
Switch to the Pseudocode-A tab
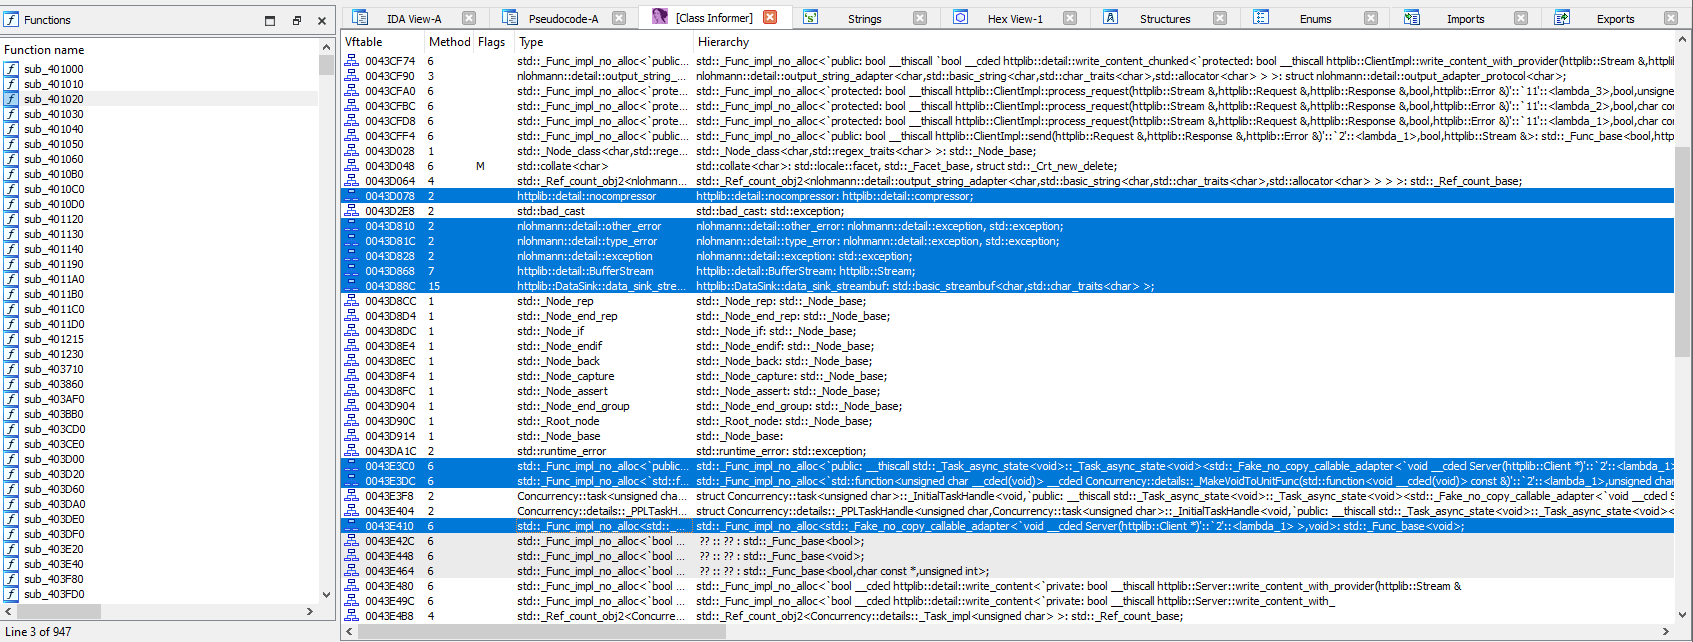(x=563, y=19)
